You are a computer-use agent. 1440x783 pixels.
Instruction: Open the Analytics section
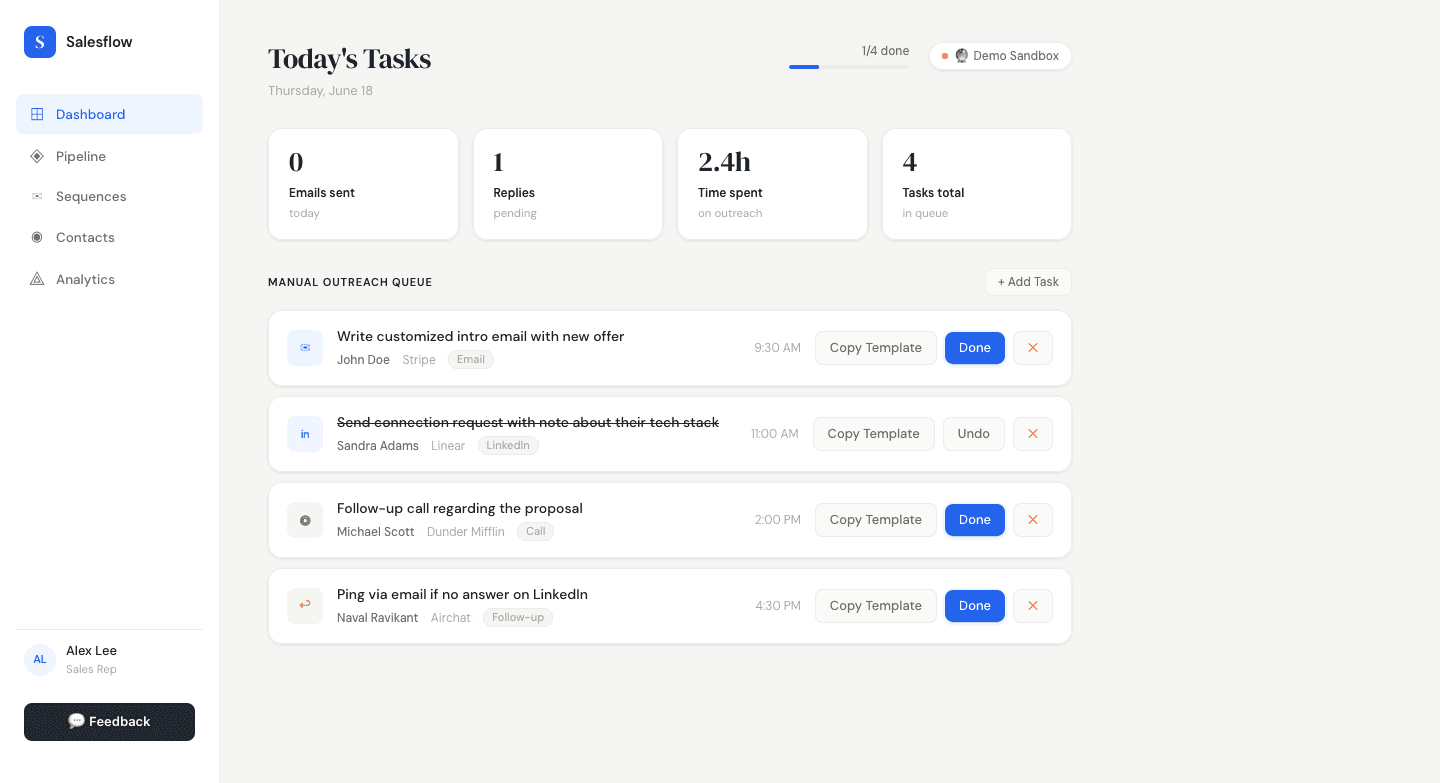pyautogui.click(x=109, y=279)
